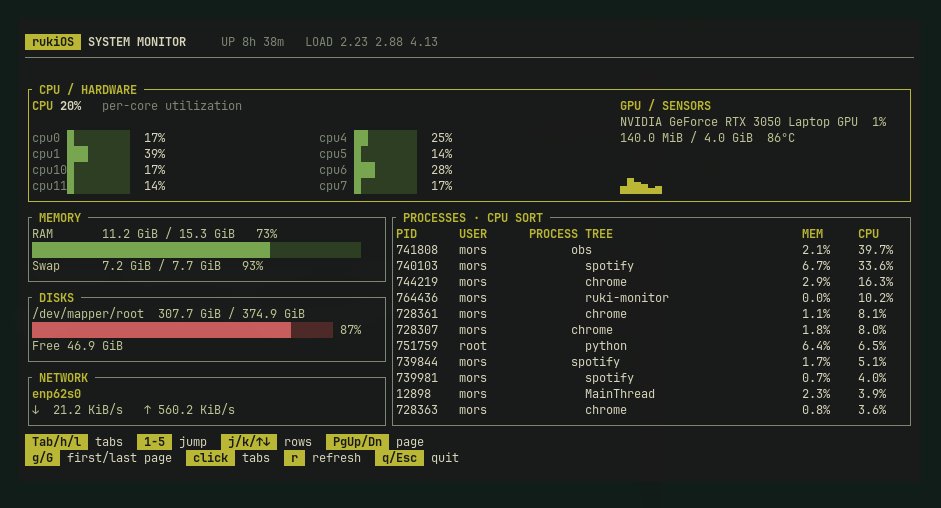Click the CPU 20% total utilization label
Image resolution: width=941 pixels, height=508 pixels.
tap(56, 106)
